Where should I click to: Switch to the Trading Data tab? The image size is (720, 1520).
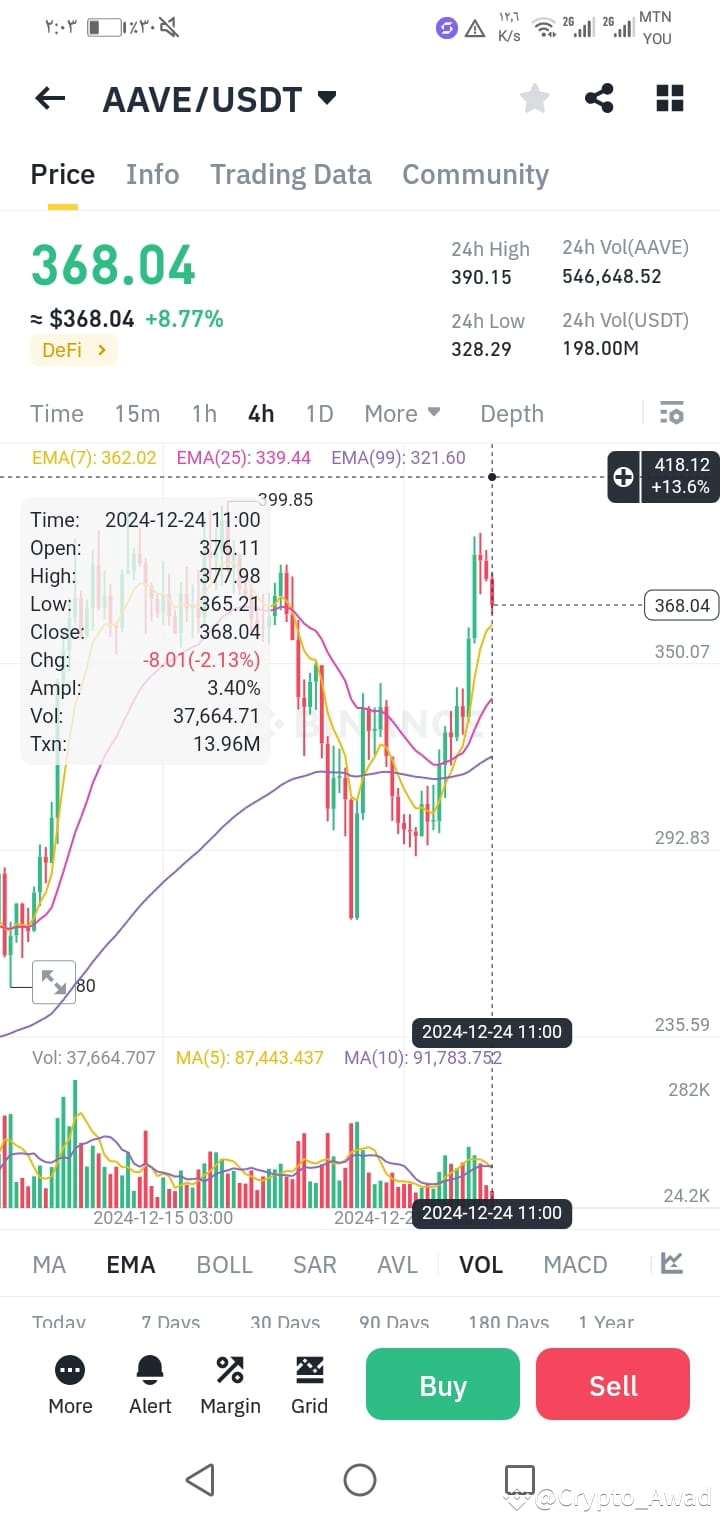tap(290, 174)
